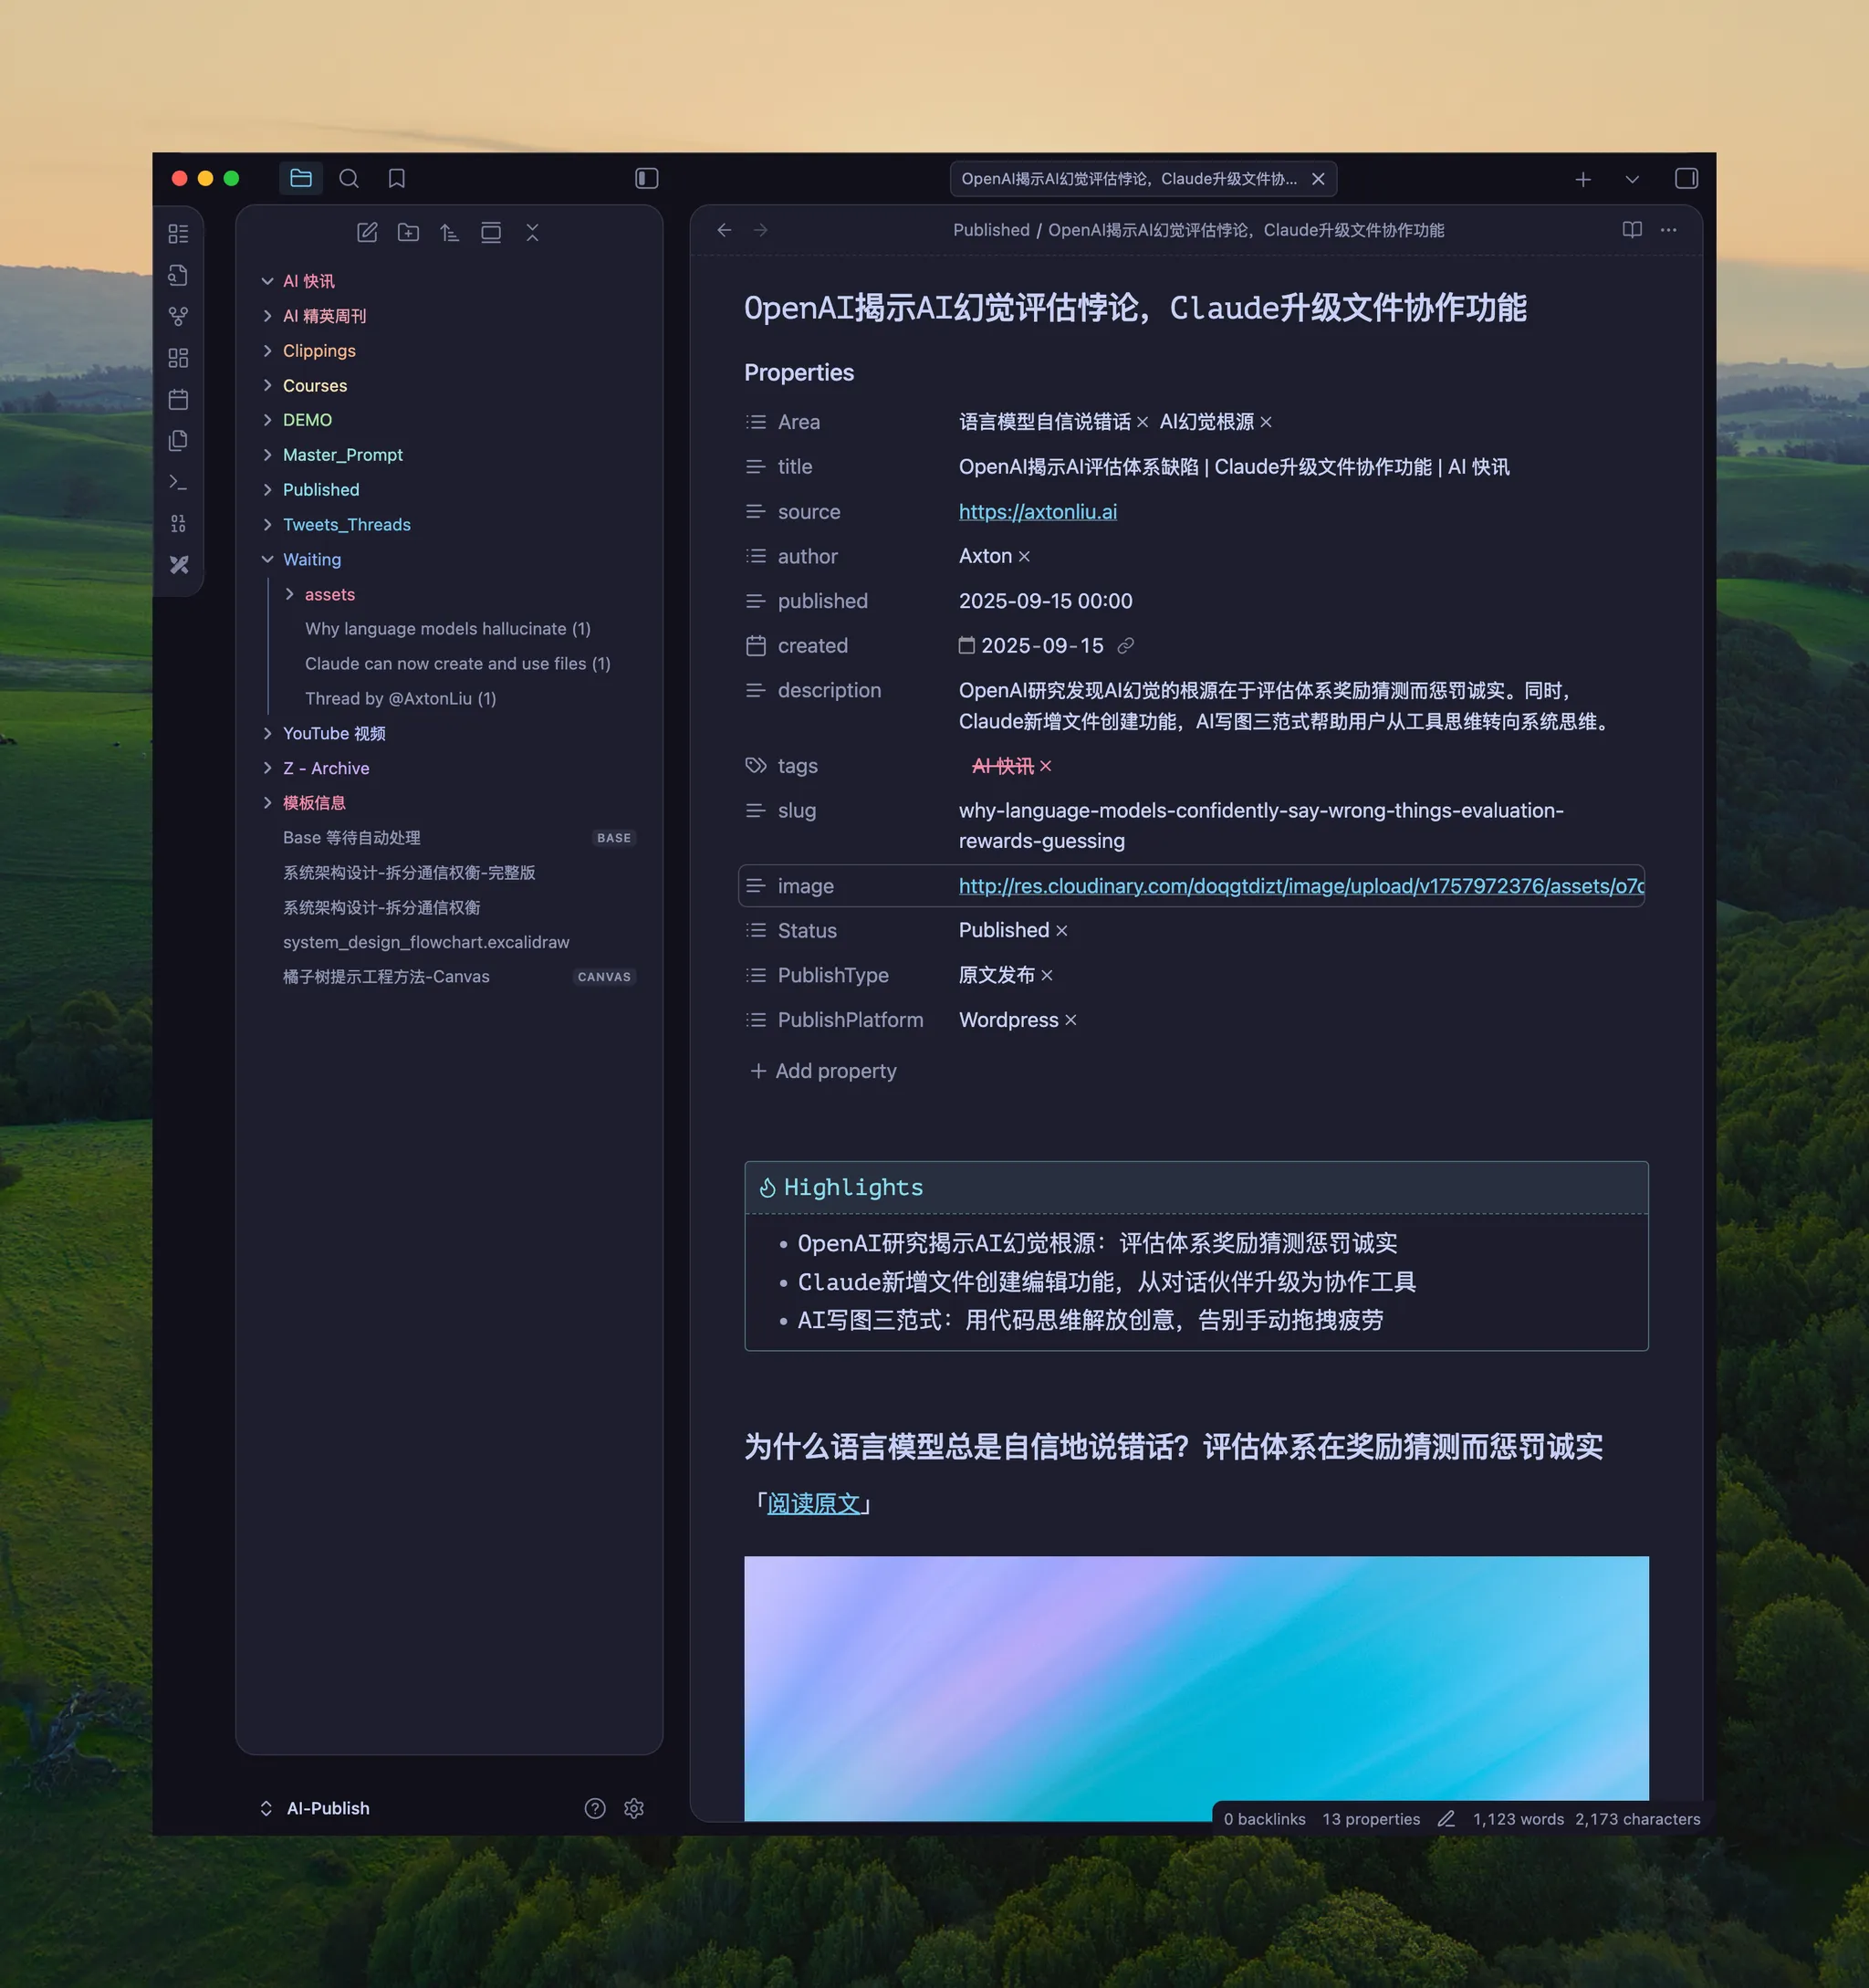This screenshot has width=1869, height=1988.
Task: Open the daily note calendar icon
Action: click(x=178, y=400)
